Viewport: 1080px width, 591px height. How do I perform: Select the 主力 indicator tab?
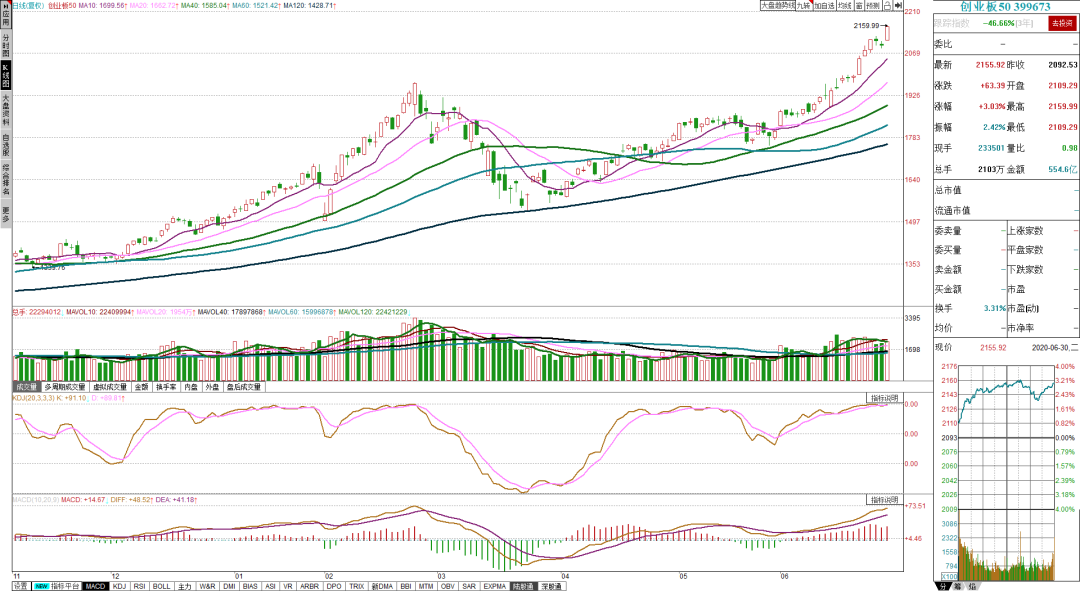(x=185, y=586)
